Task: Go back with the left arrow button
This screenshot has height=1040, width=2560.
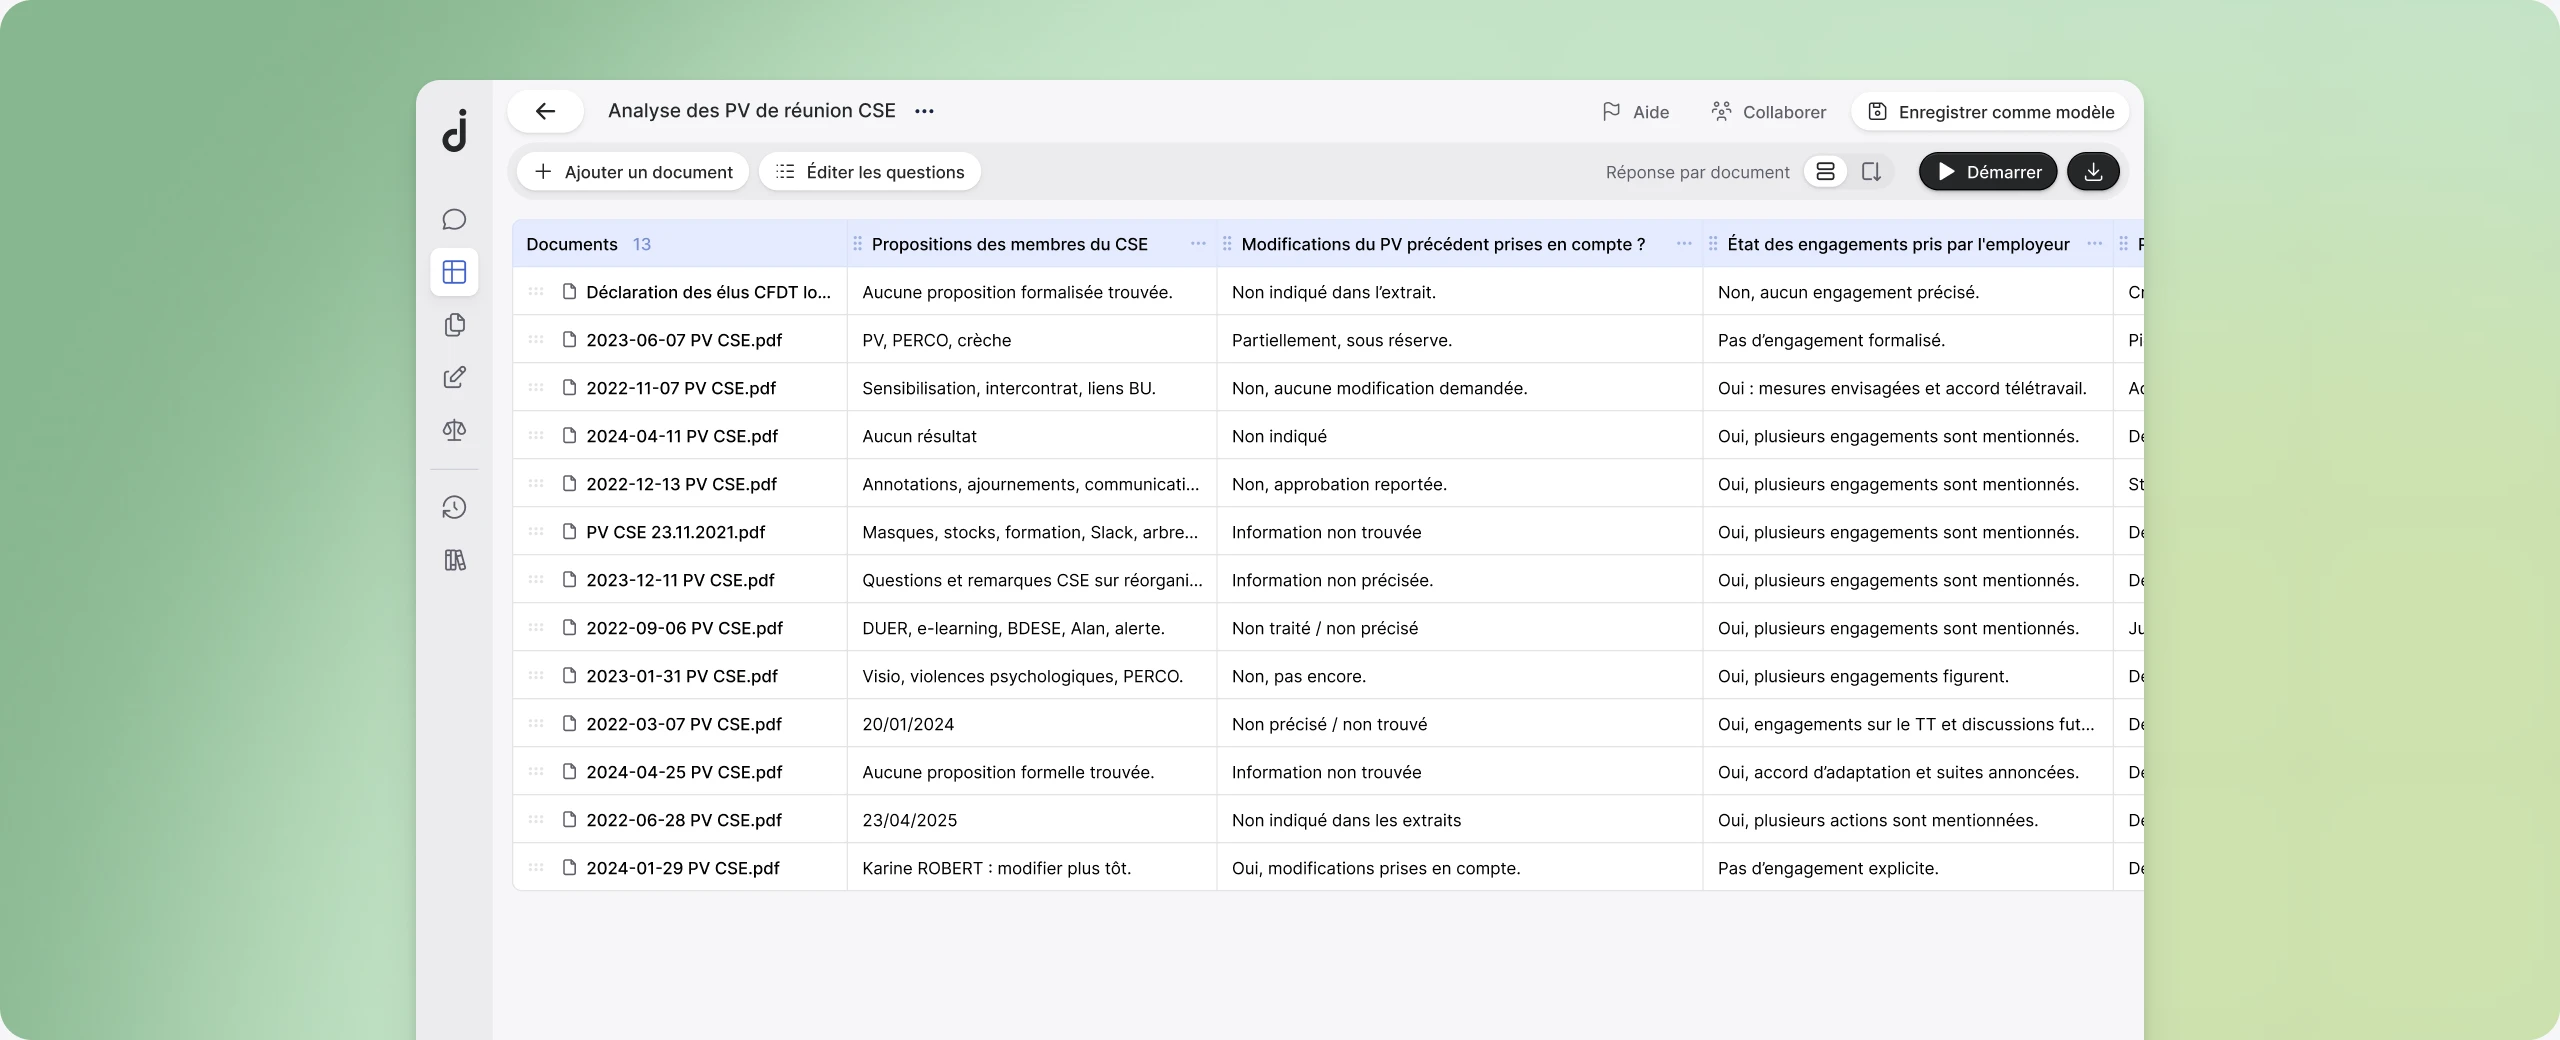Action: click(545, 111)
